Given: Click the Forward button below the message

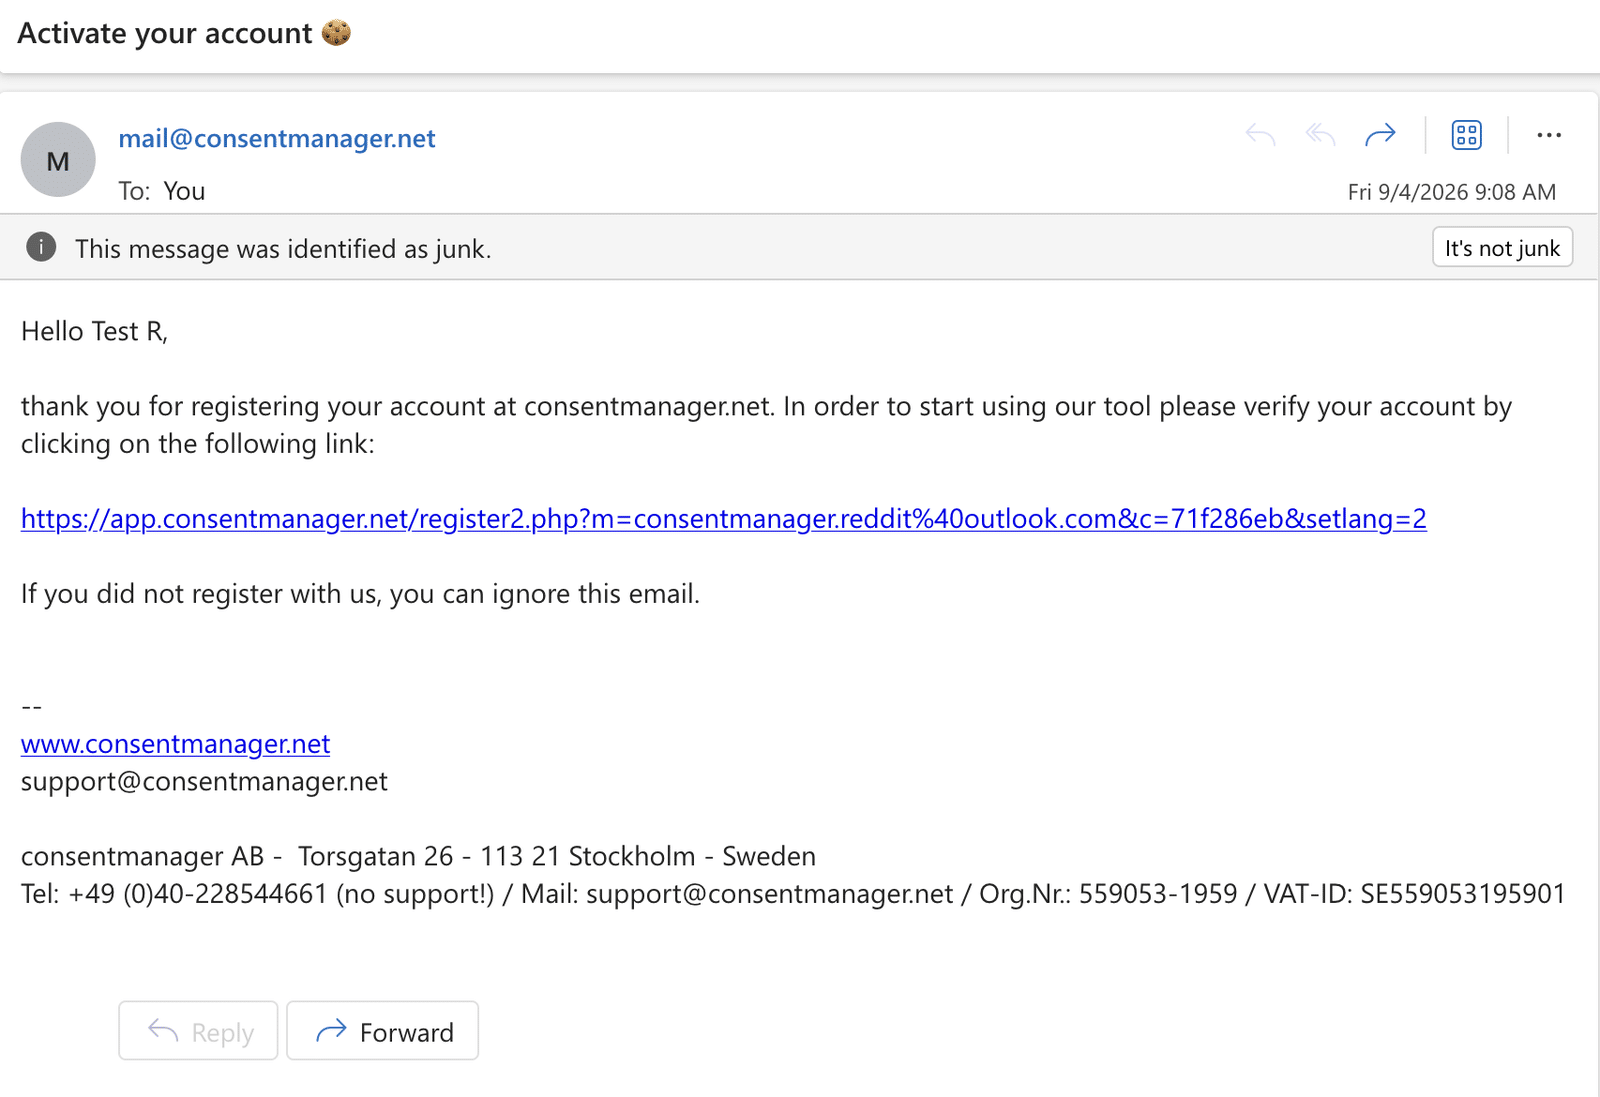Looking at the screenshot, I should [383, 1031].
